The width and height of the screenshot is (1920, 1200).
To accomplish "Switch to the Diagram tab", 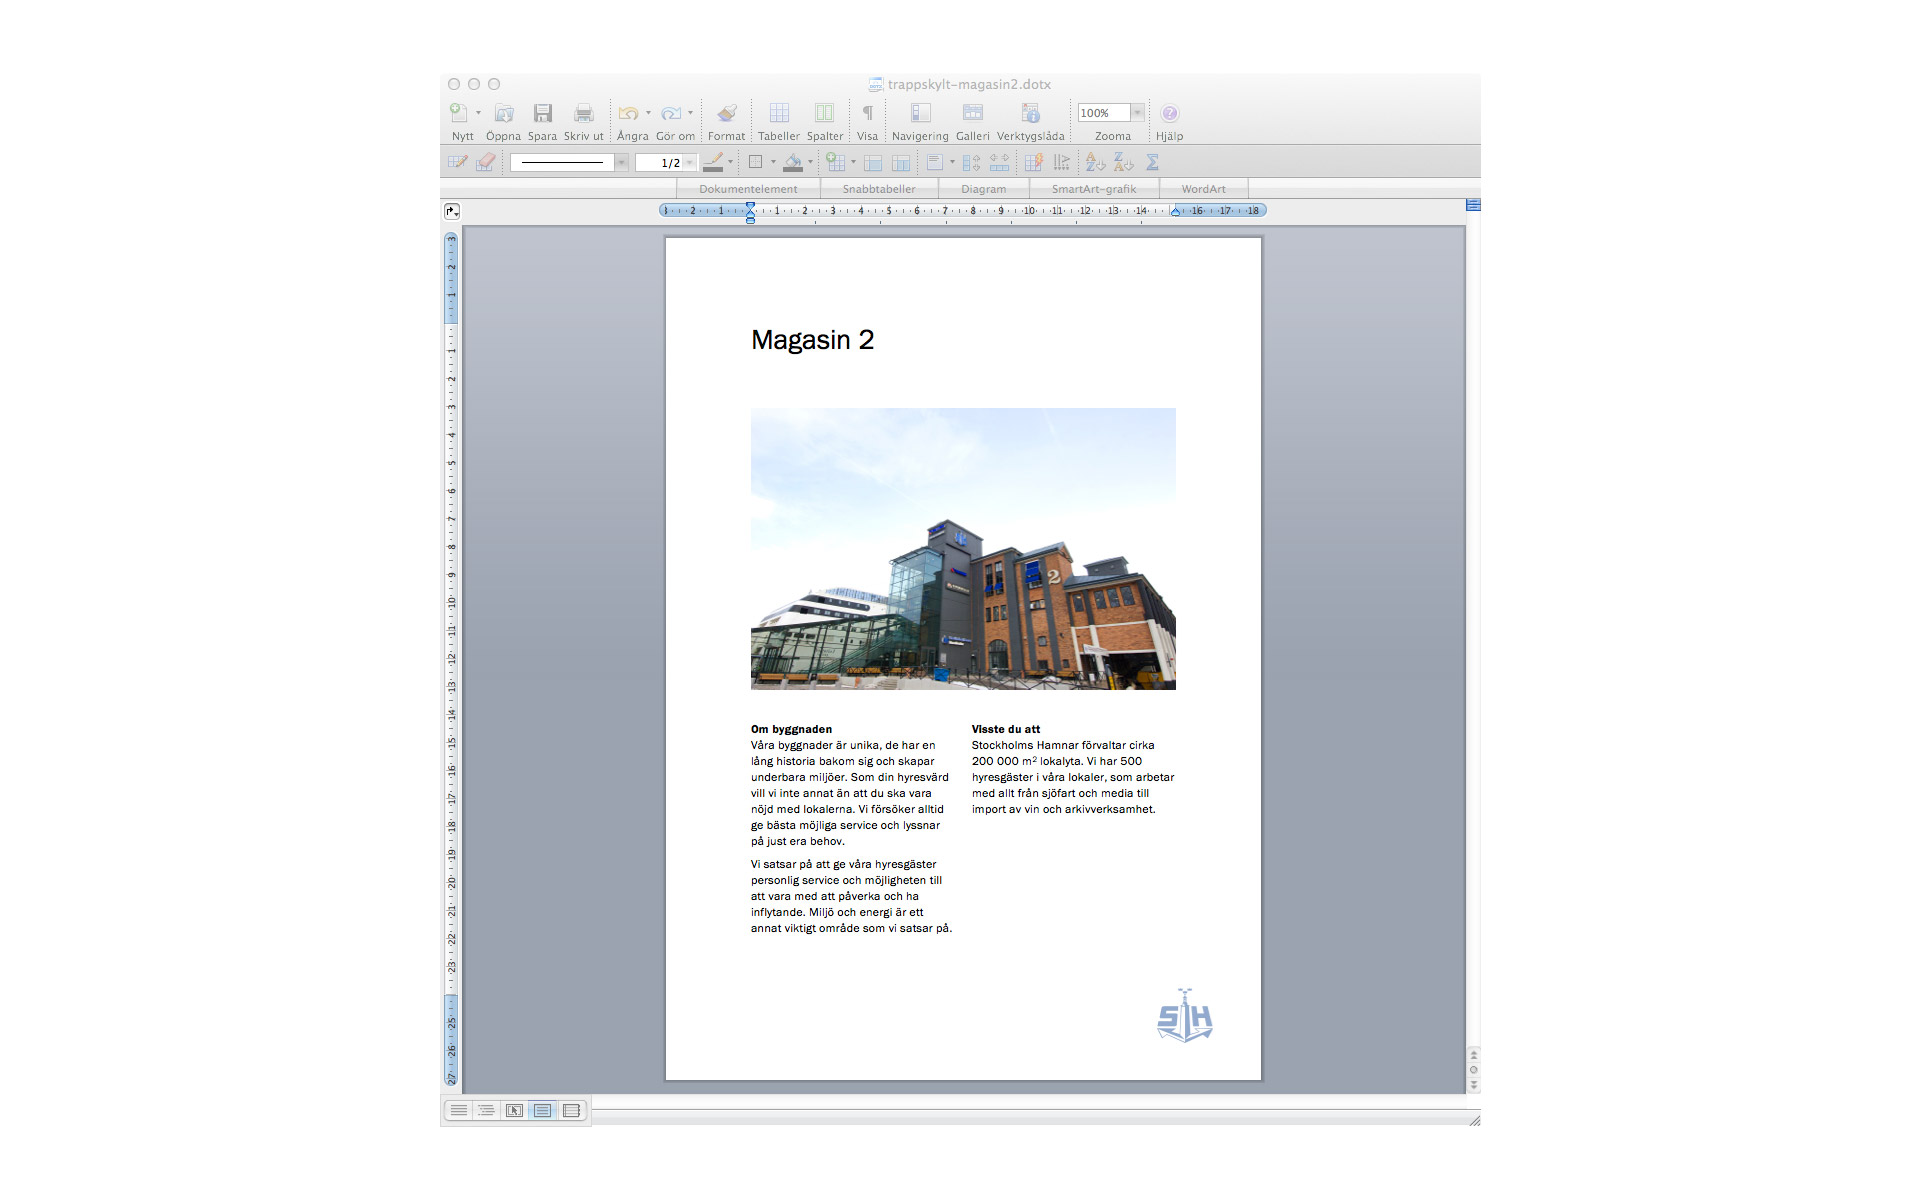I will click(984, 189).
